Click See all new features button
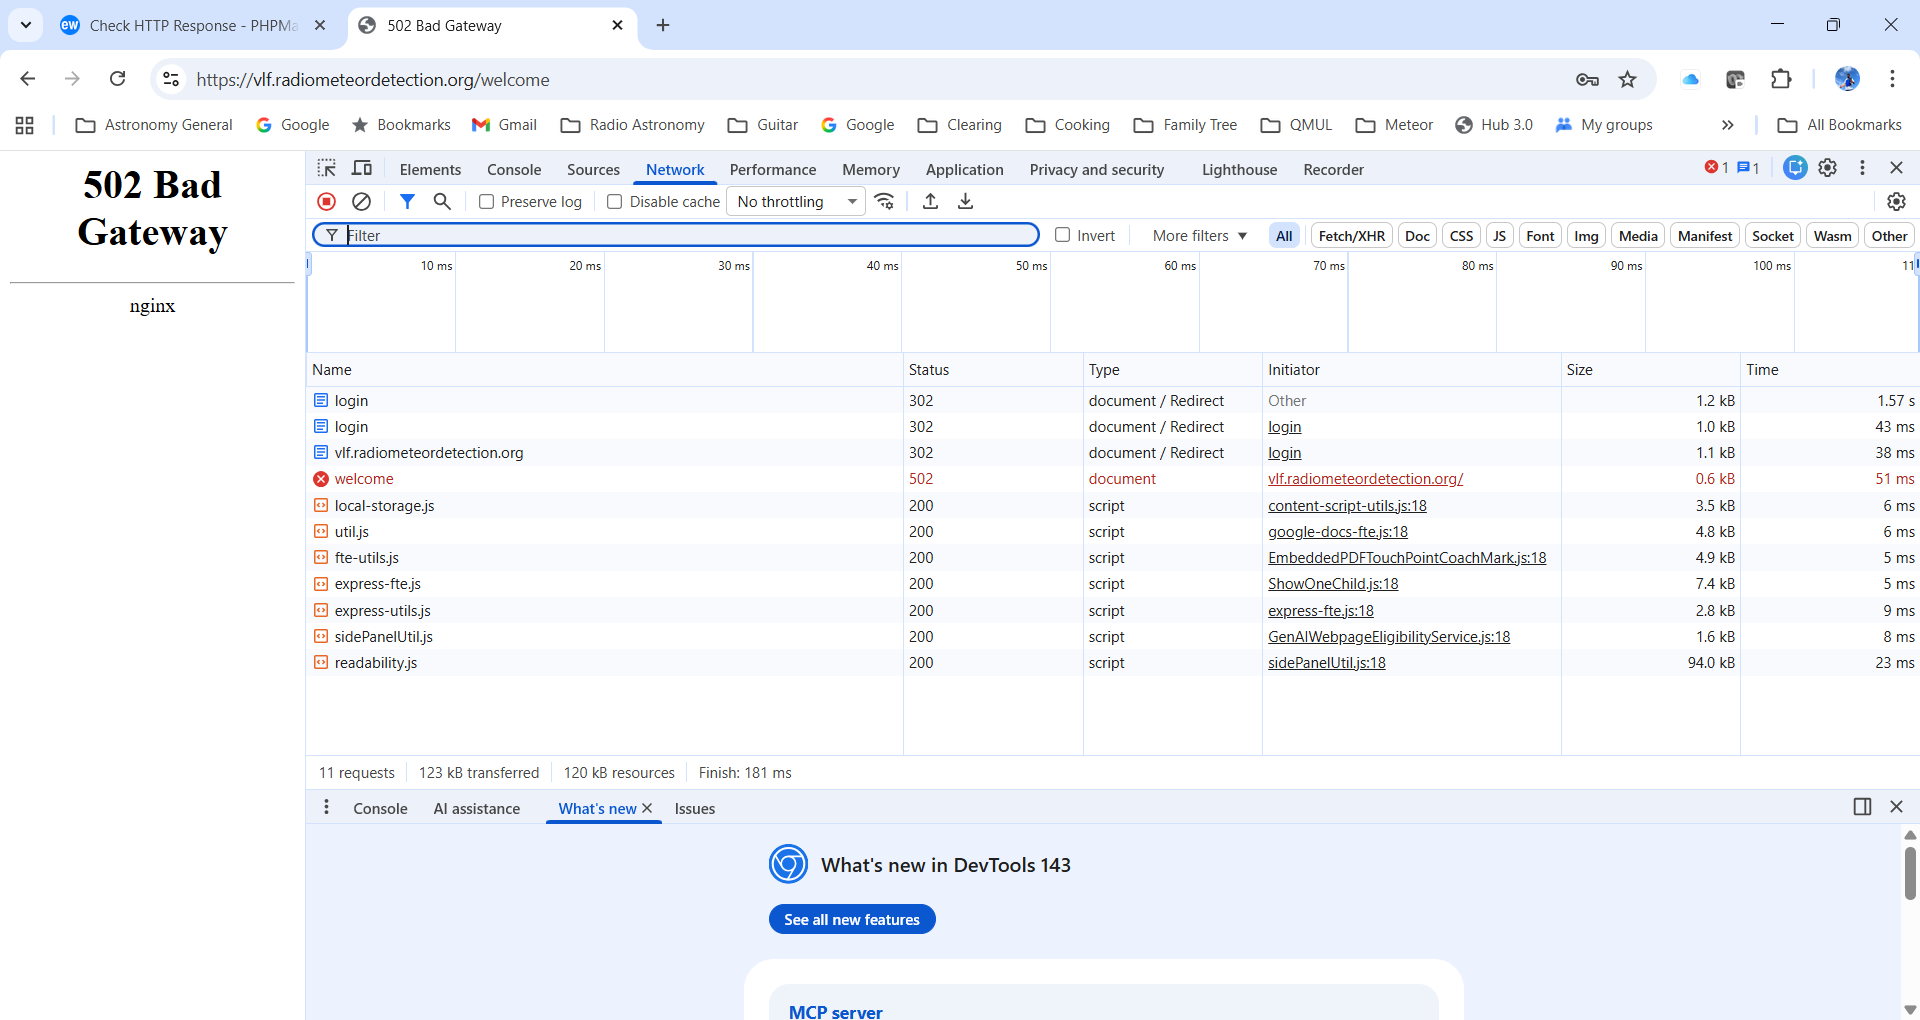Screen dimensions: 1920x1020 (x=851, y=919)
